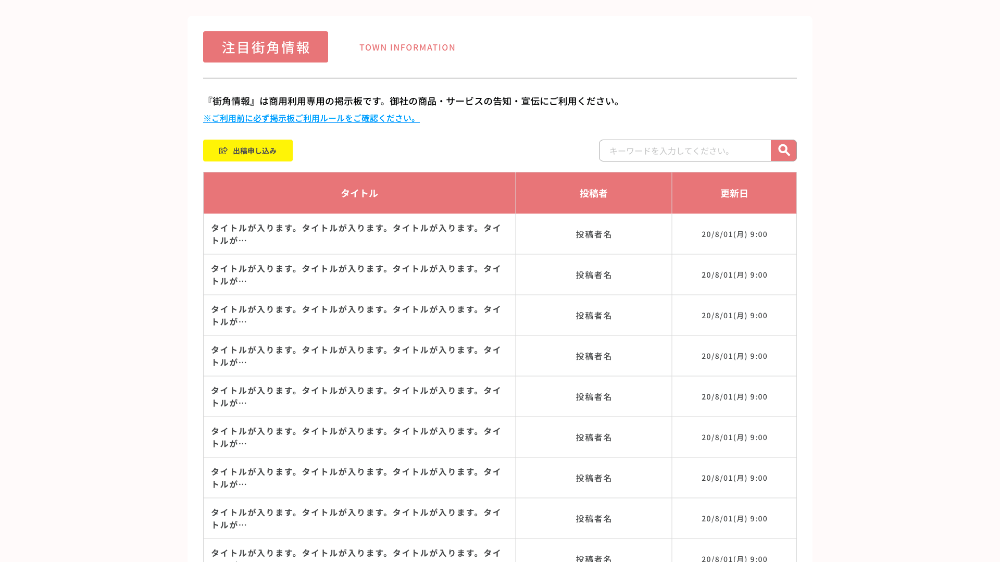Click the magnifying glass search icon
Screen dimensions: 1000x562
click(x=784, y=151)
